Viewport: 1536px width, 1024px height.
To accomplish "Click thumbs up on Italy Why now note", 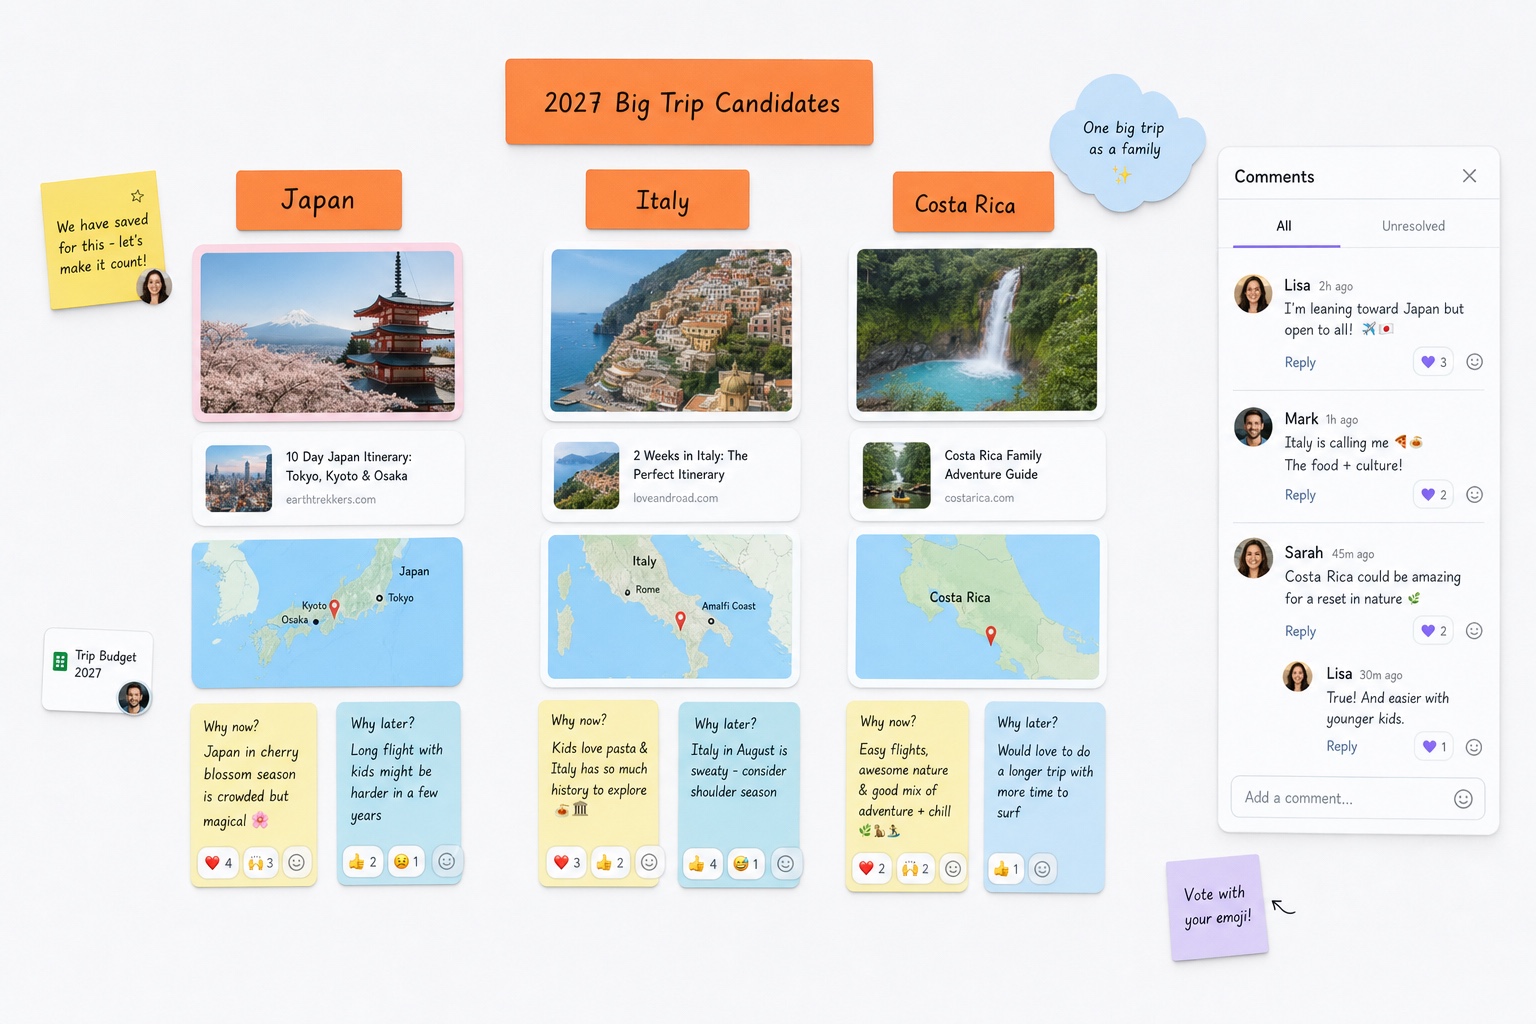I will click(x=610, y=862).
